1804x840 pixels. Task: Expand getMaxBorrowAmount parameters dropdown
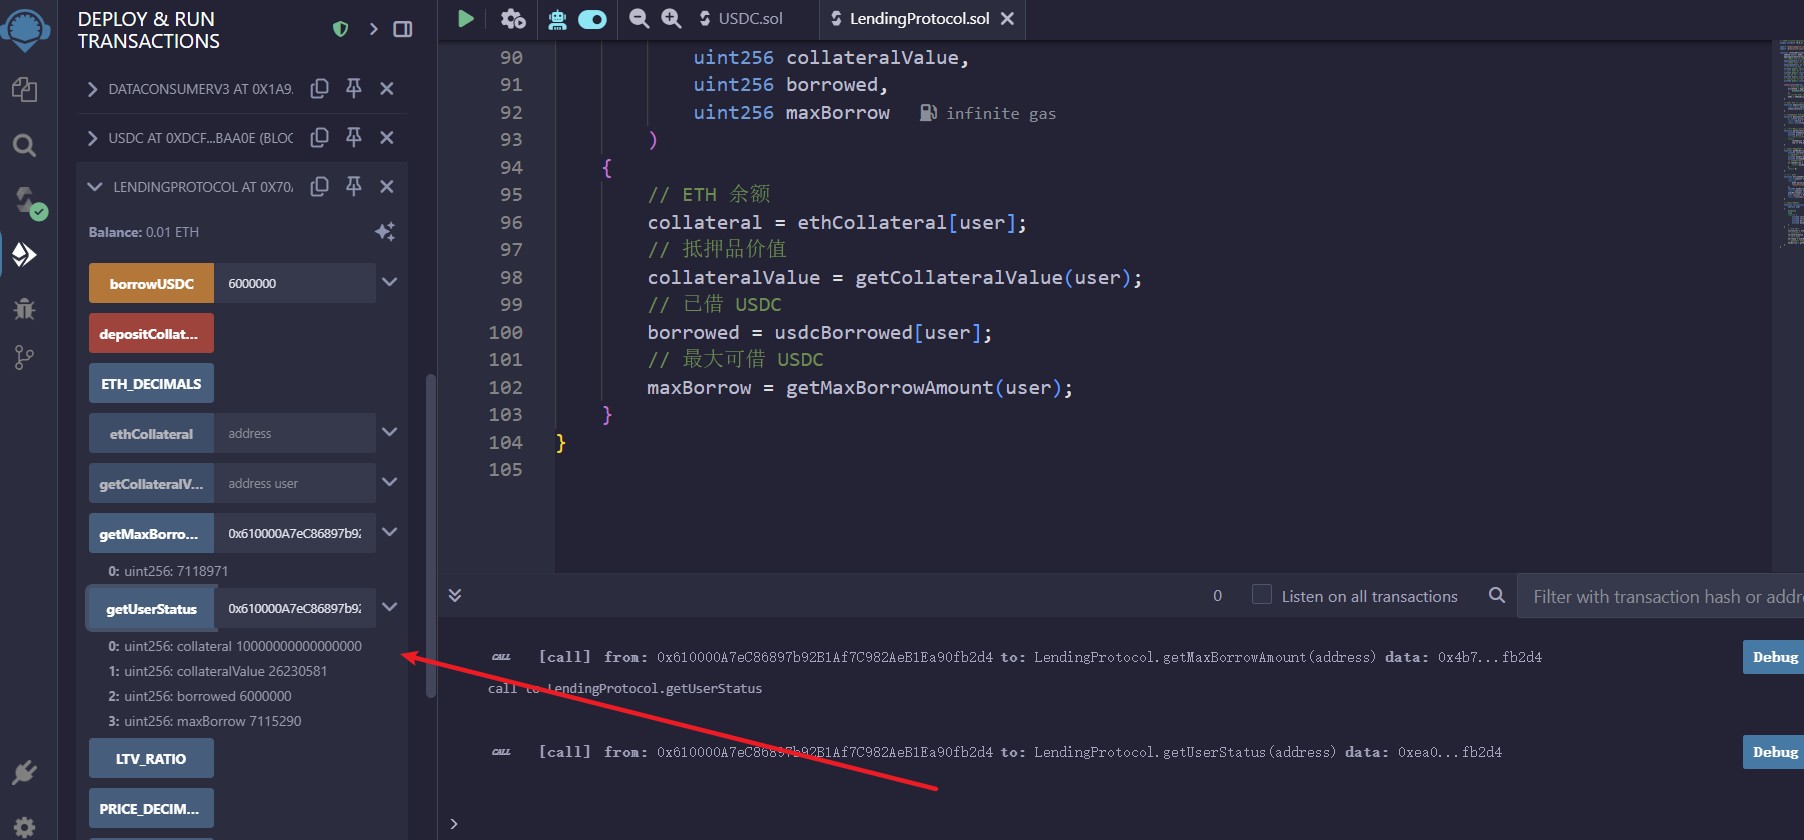click(390, 532)
